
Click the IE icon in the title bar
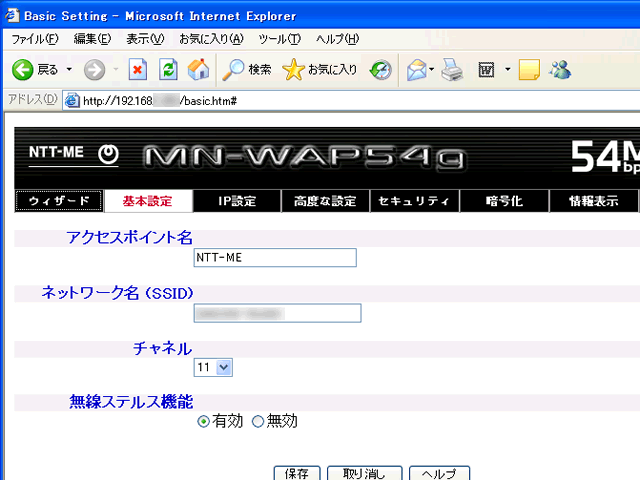[11, 16]
